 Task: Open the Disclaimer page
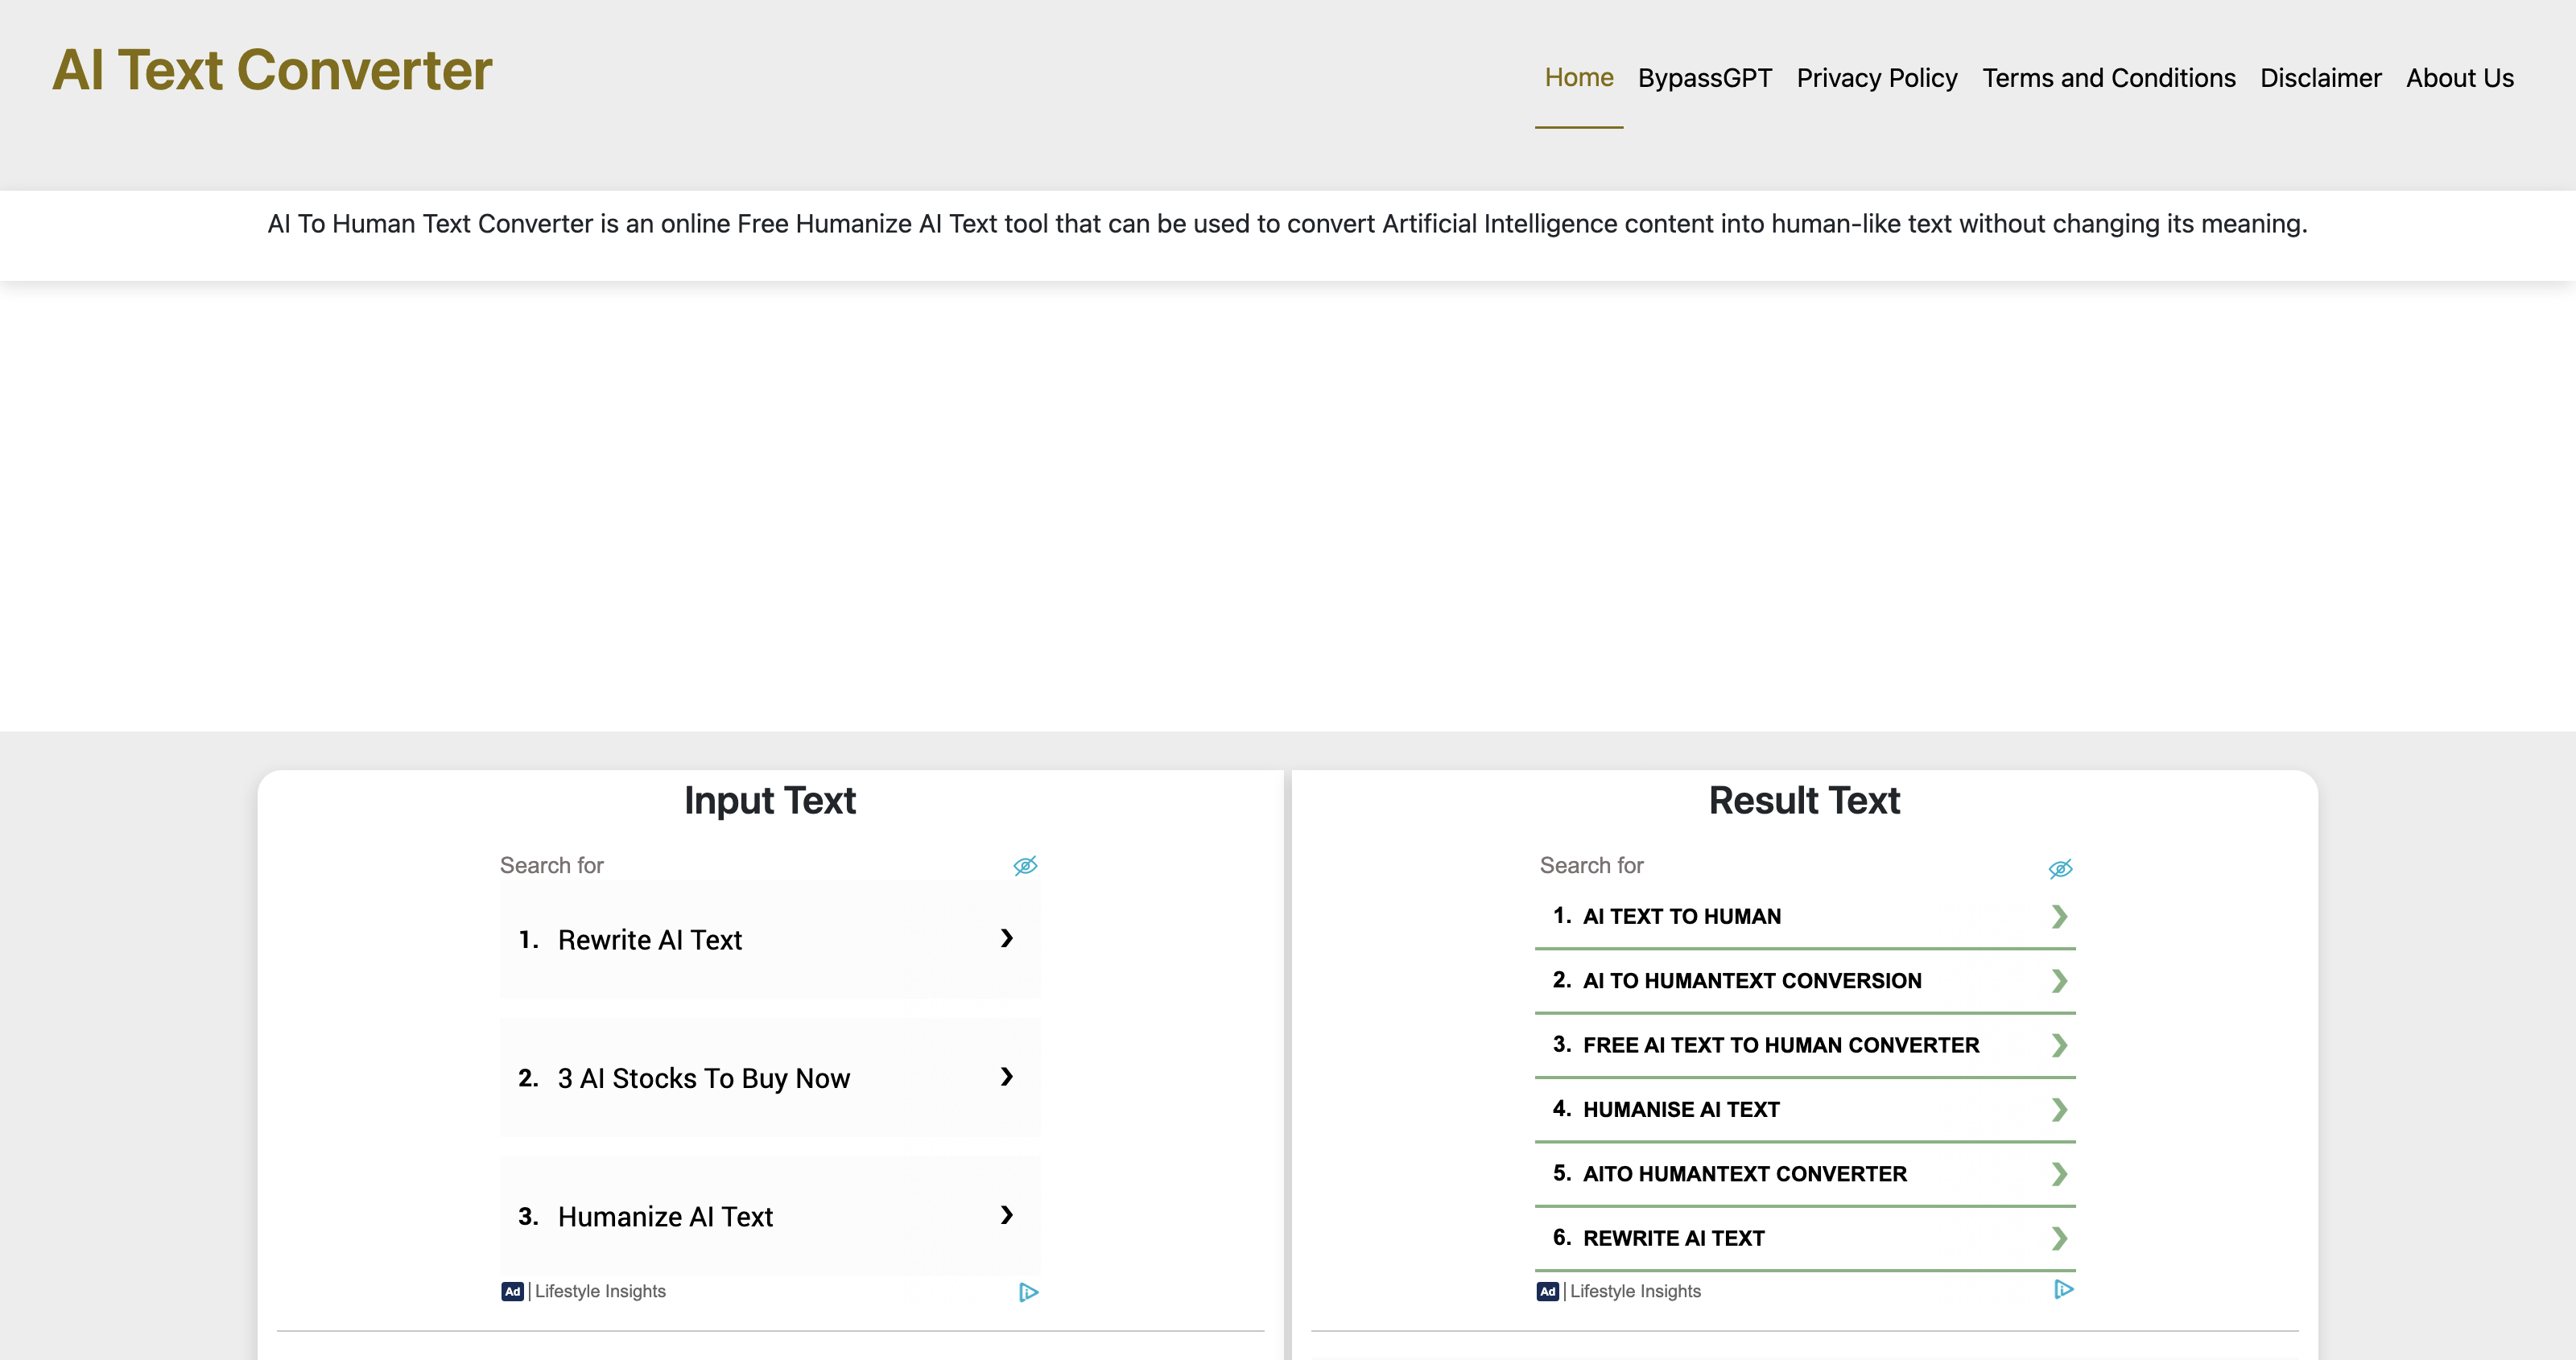tap(2320, 78)
